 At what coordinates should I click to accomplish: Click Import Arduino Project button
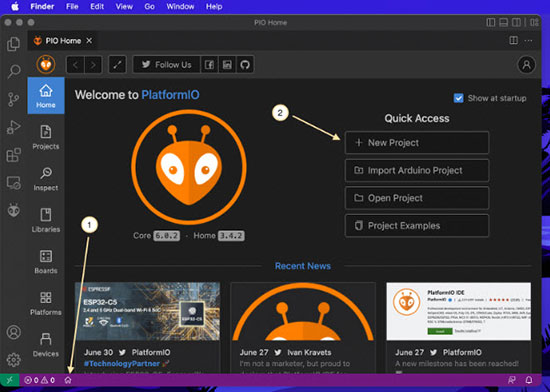(417, 170)
